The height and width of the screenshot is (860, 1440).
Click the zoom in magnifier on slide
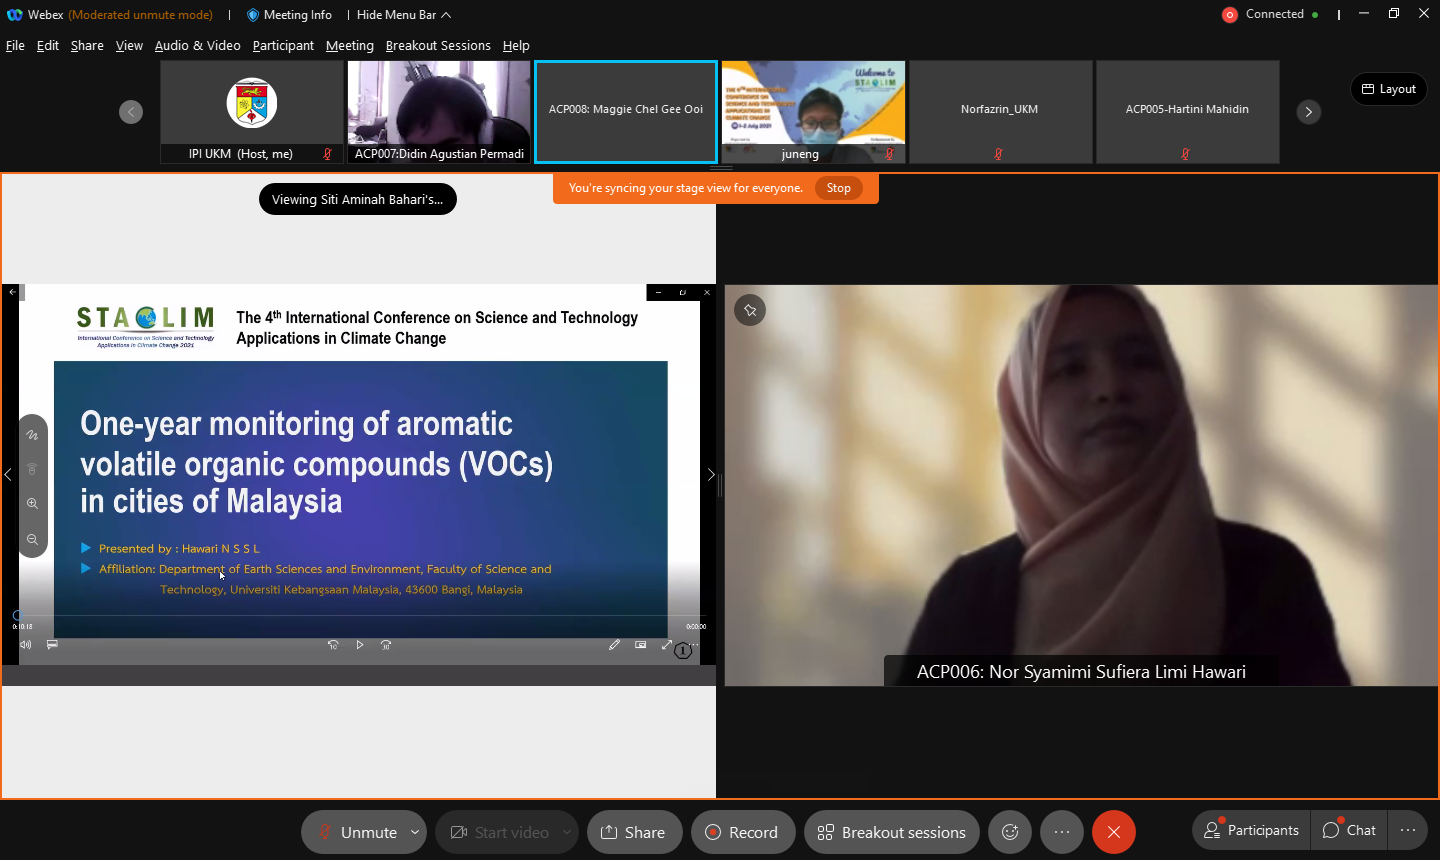tap(32, 504)
